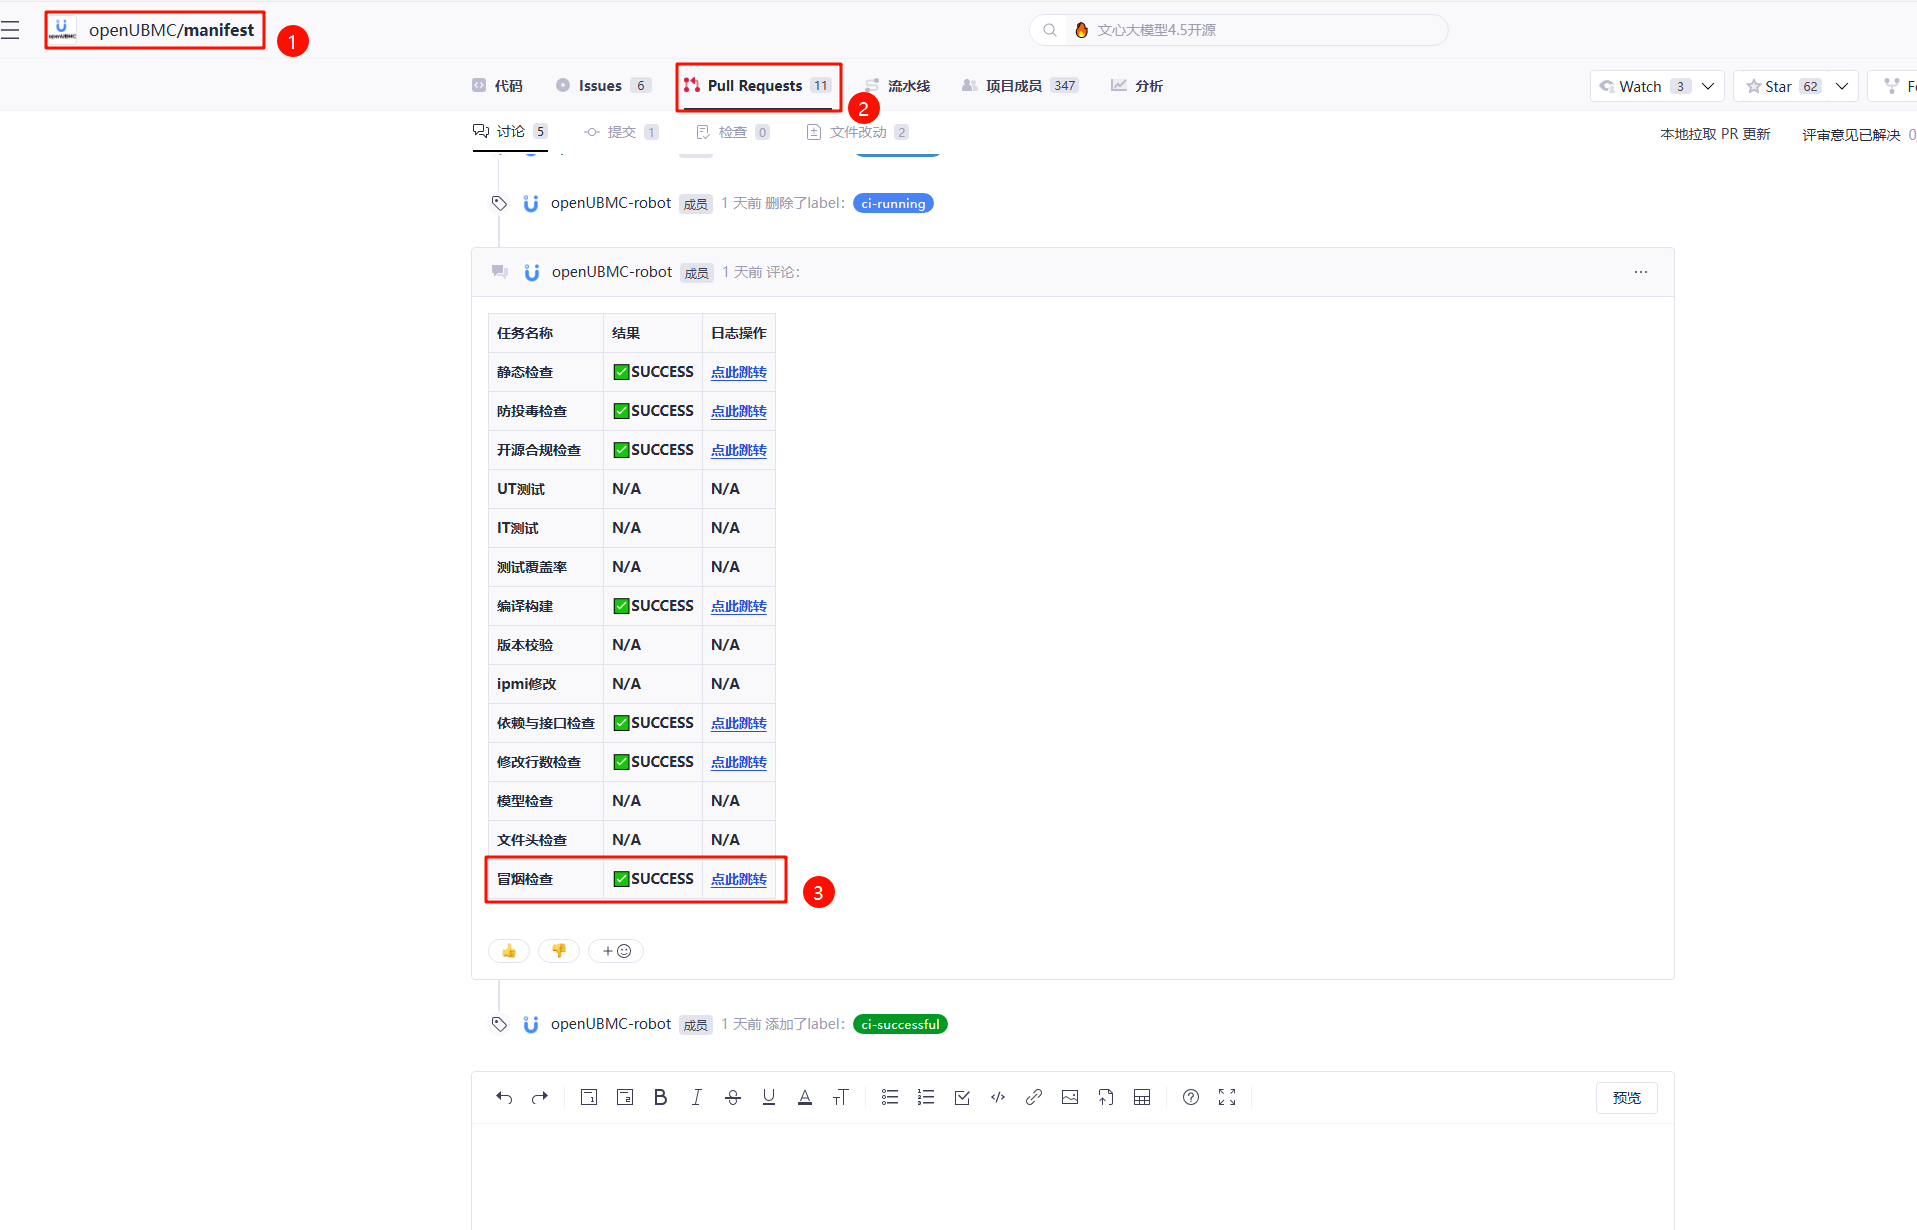
Task: Click the ci-successful label
Action: click(900, 1024)
